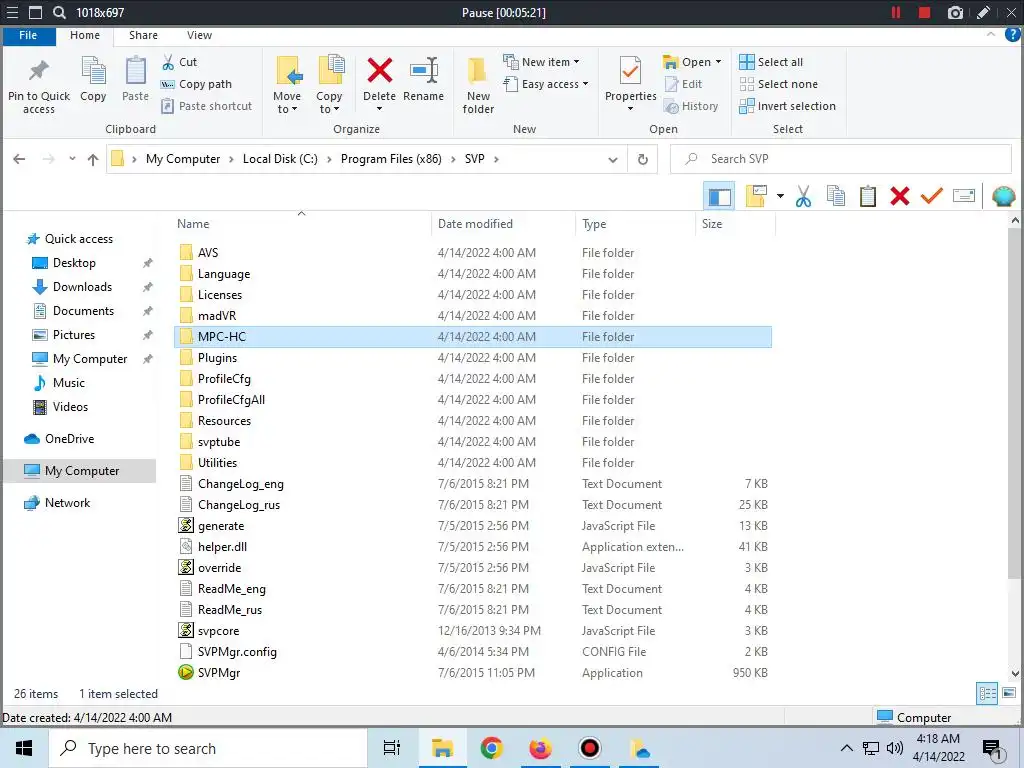Viewport: 1024px width, 768px height.
Task: Click the Search SVP input field
Action: pyautogui.click(x=841, y=159)
